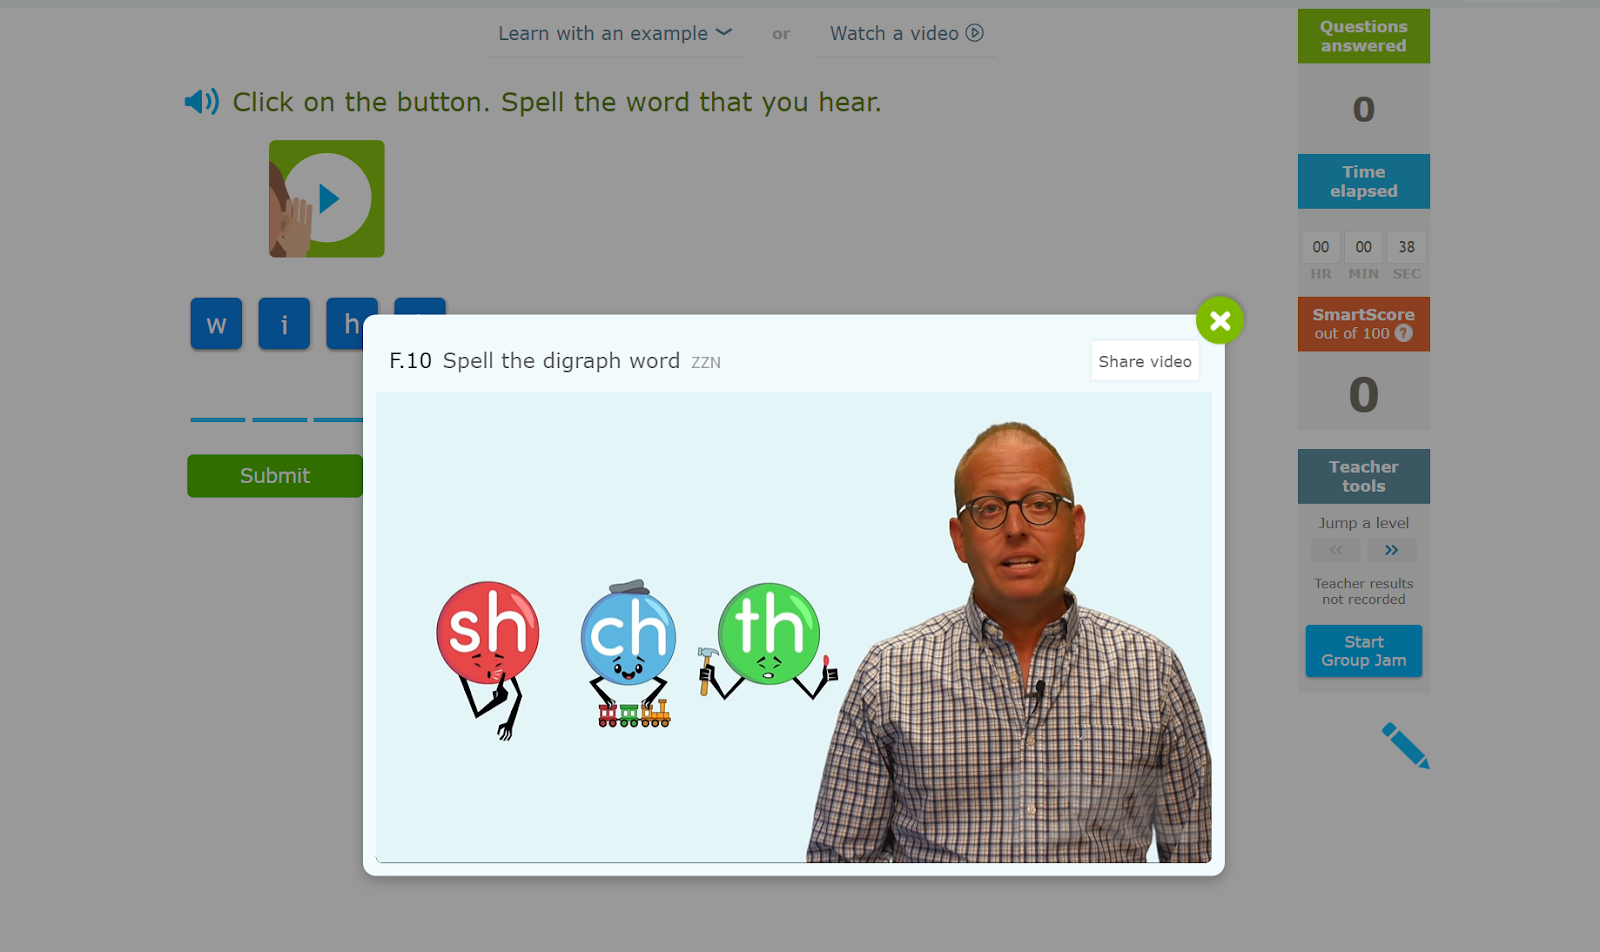This screenshot has width=1600, height=952.
Task: Open the Watch a video link
Action: [x=906, y=34]
